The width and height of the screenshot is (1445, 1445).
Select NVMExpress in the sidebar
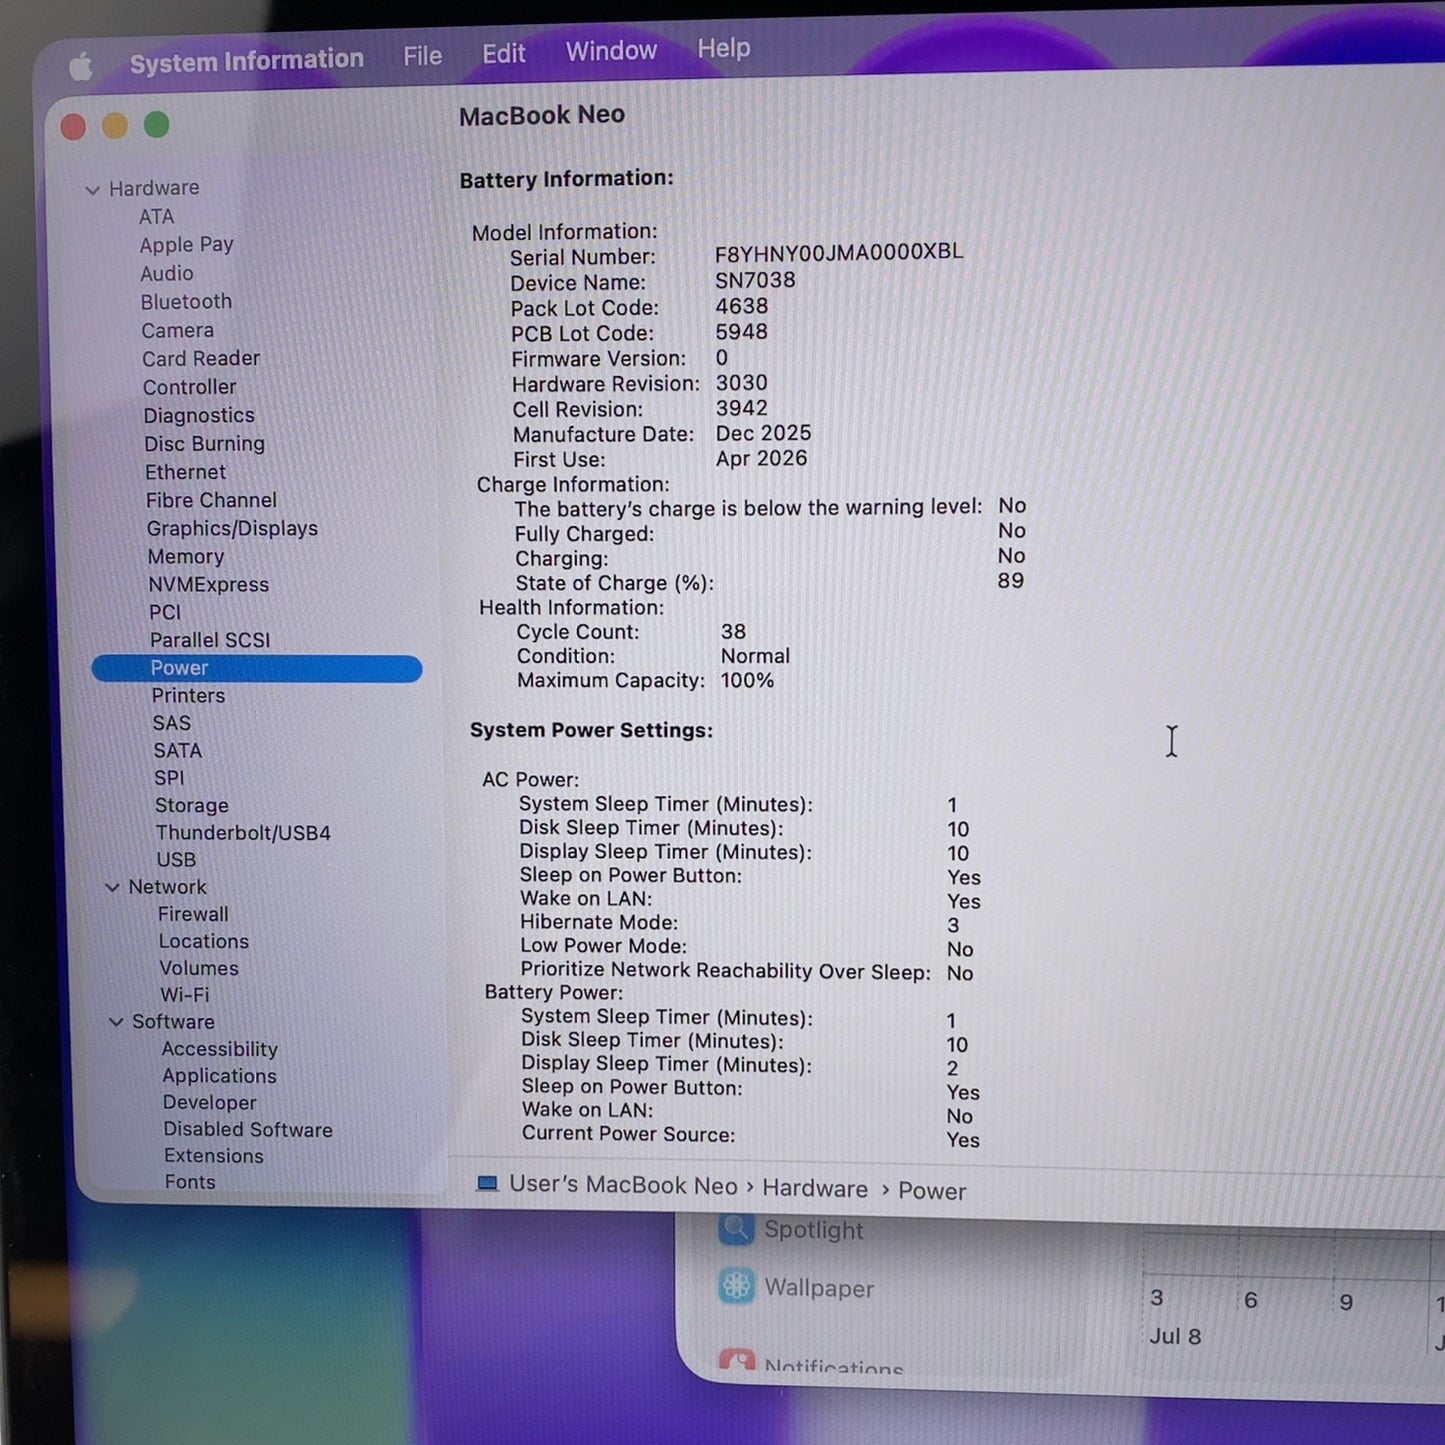pyautogui.click(x=209, y=584)
